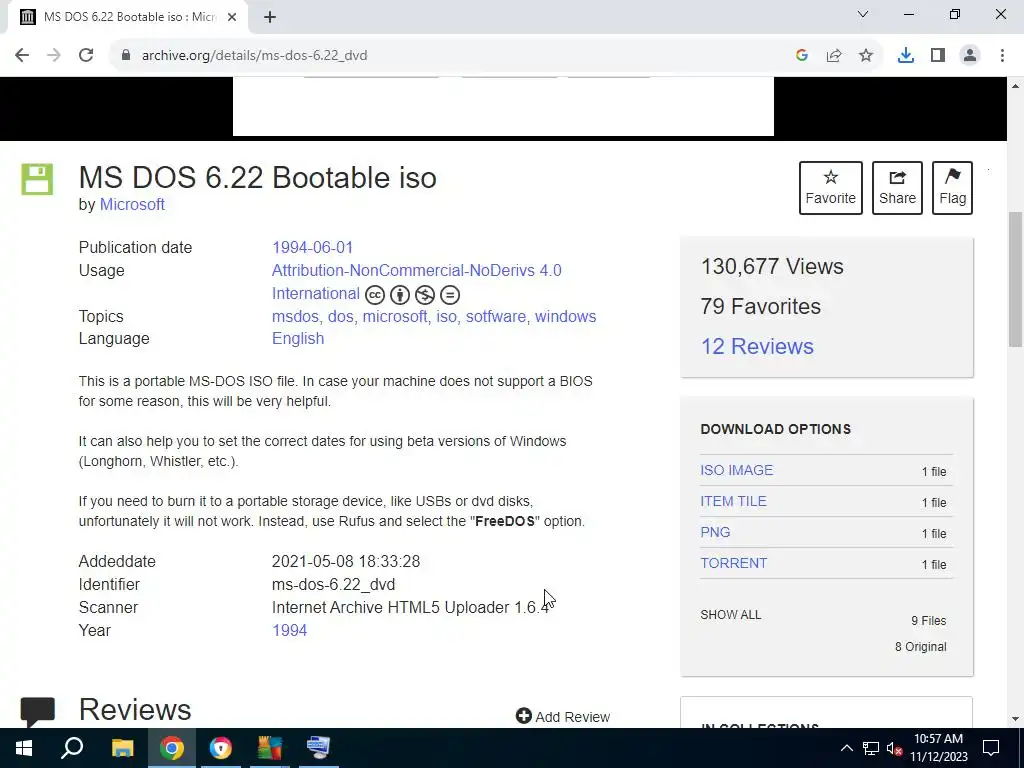Bookmark this tab with star icon
This screenshot has height=768, width=1024.
866,55
